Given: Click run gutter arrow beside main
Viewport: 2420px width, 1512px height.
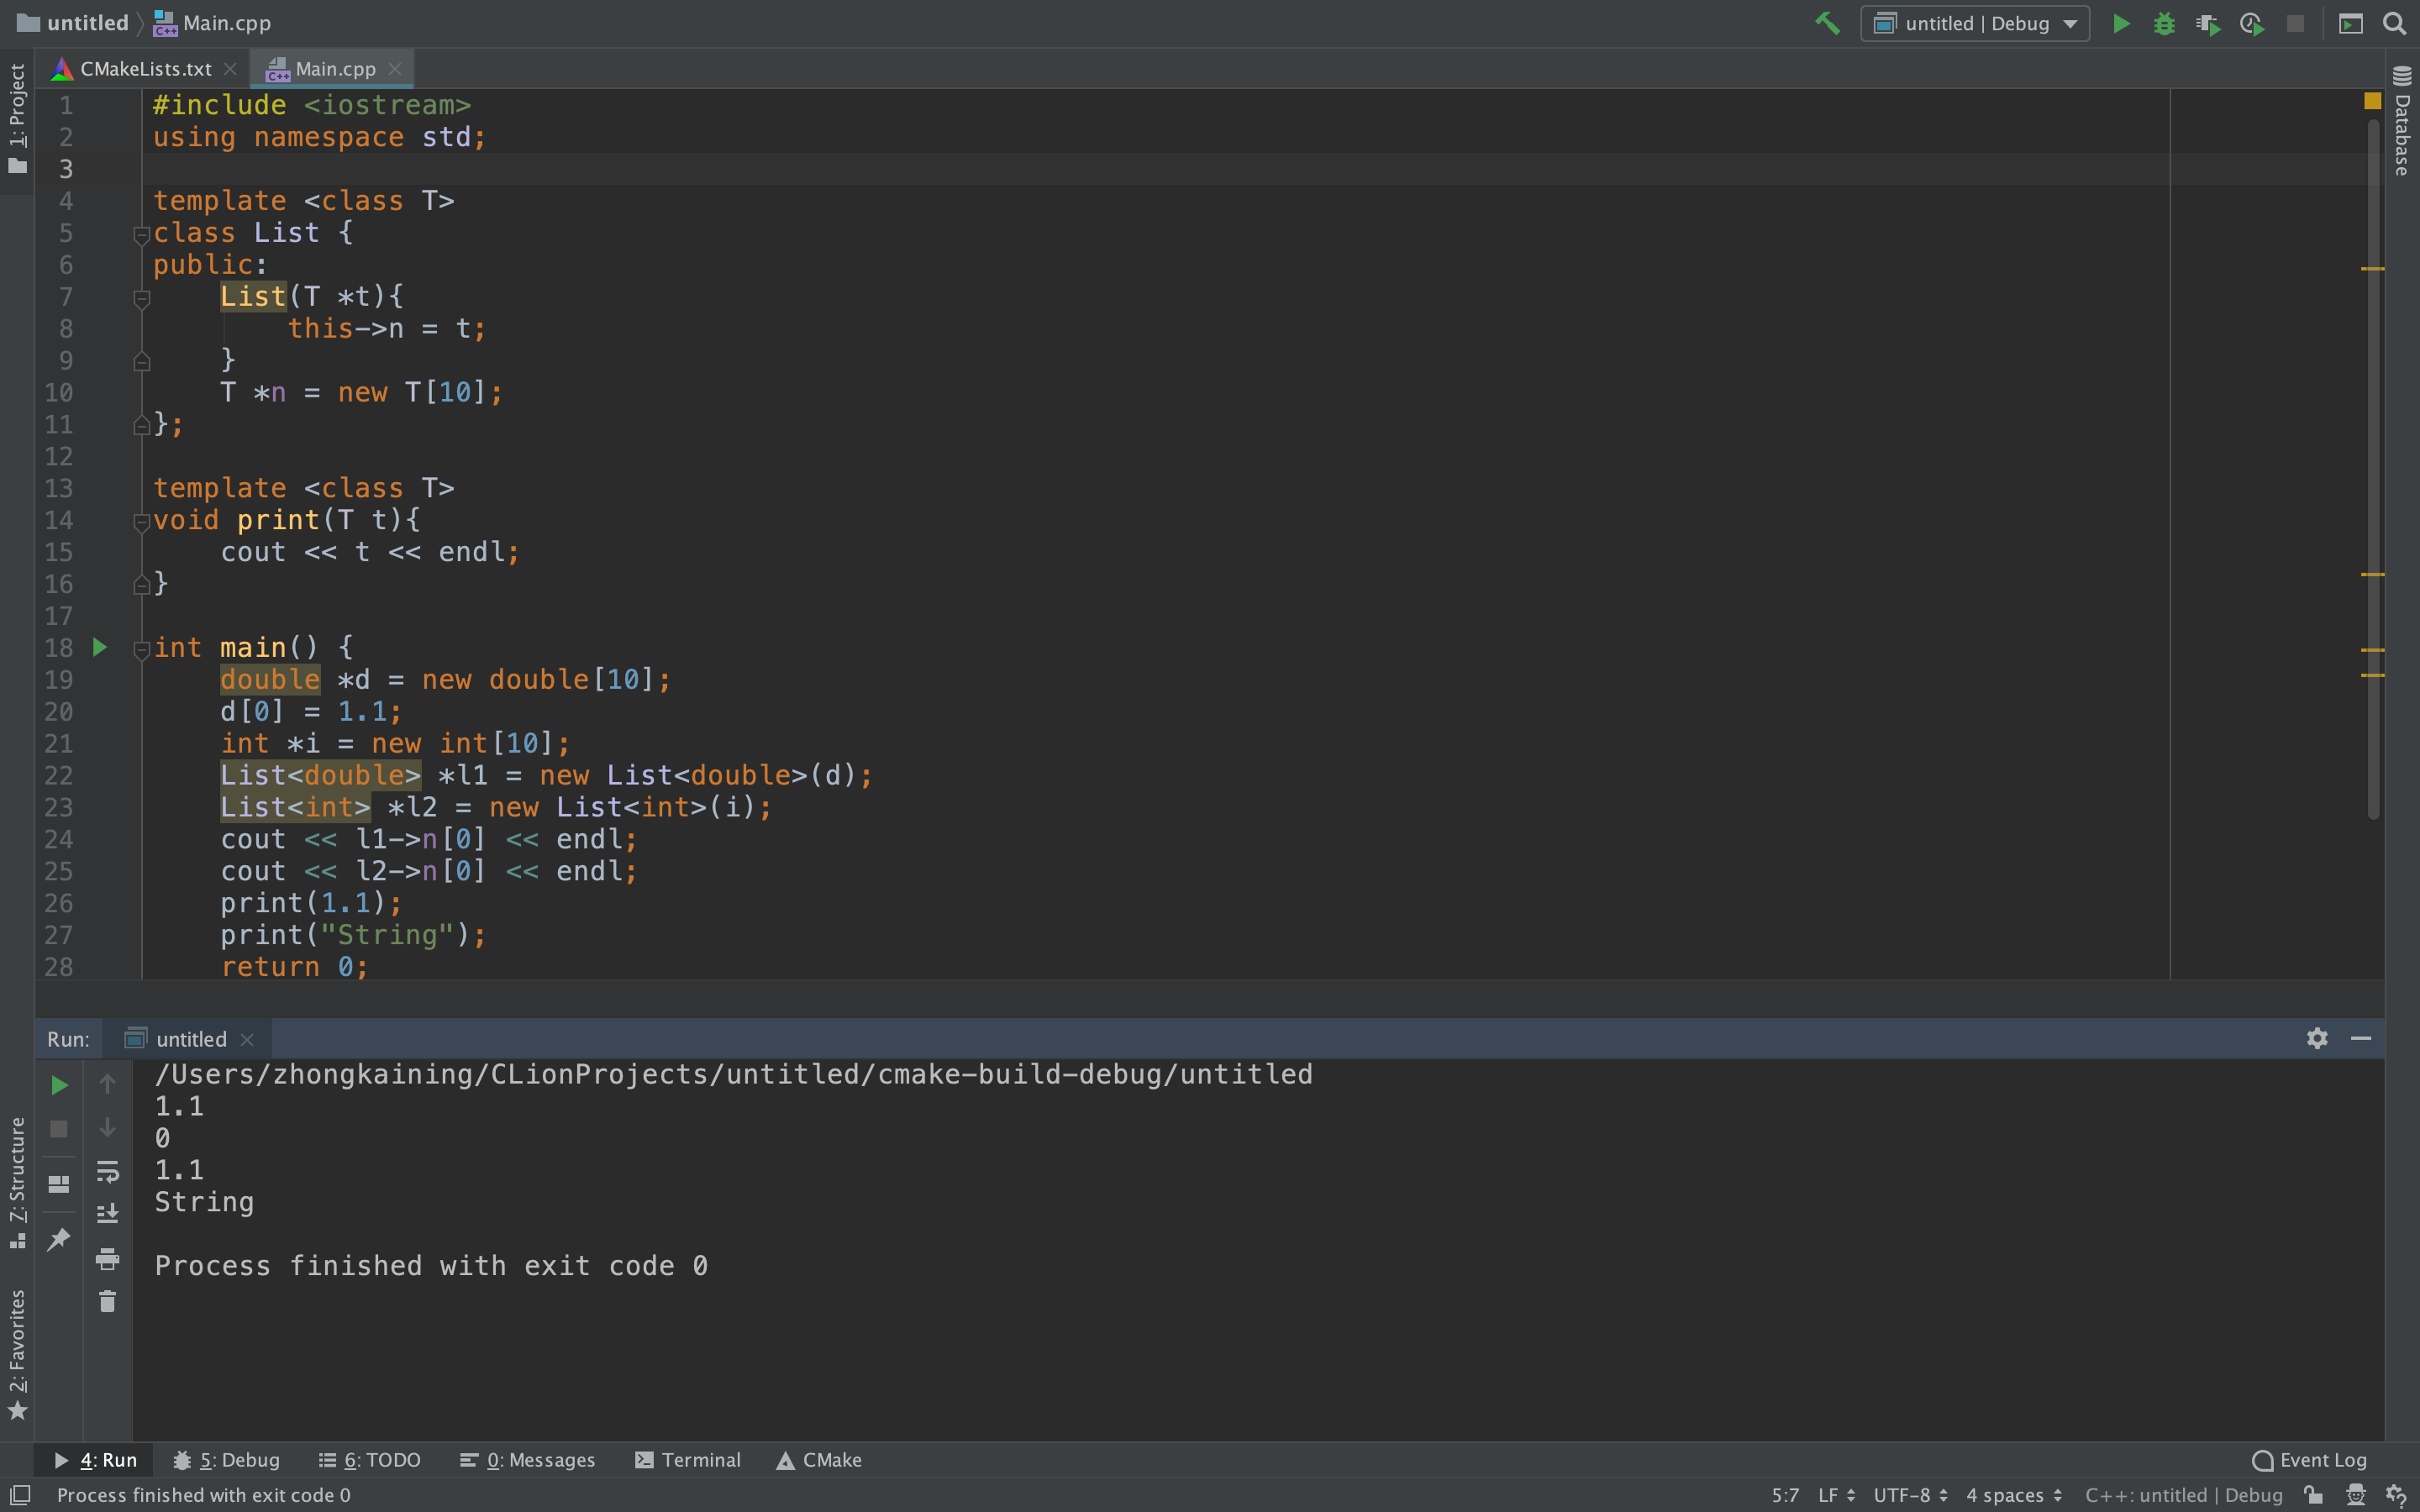Looking at the screenshot, I should [100, 648].
